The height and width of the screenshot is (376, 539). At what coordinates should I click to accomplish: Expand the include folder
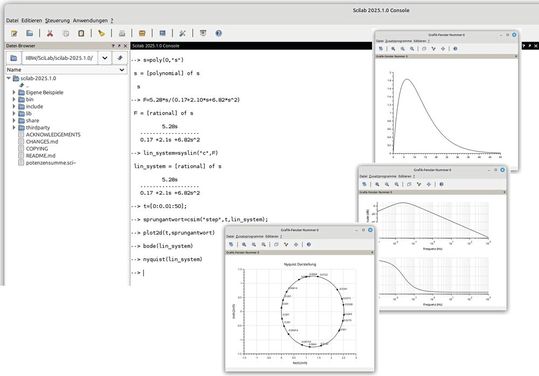coord(14,107)
